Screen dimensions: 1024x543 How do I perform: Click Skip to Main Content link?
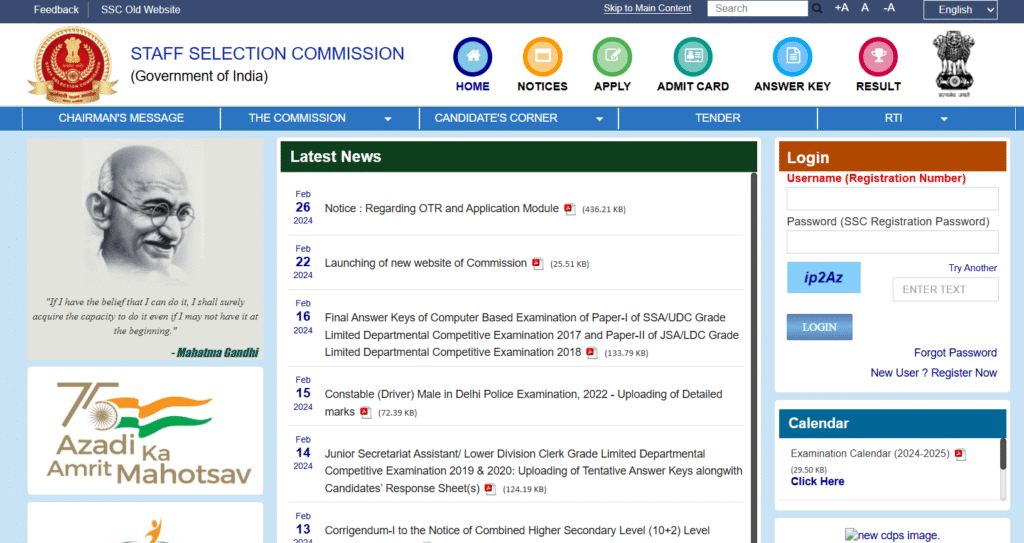click(647, 8)
